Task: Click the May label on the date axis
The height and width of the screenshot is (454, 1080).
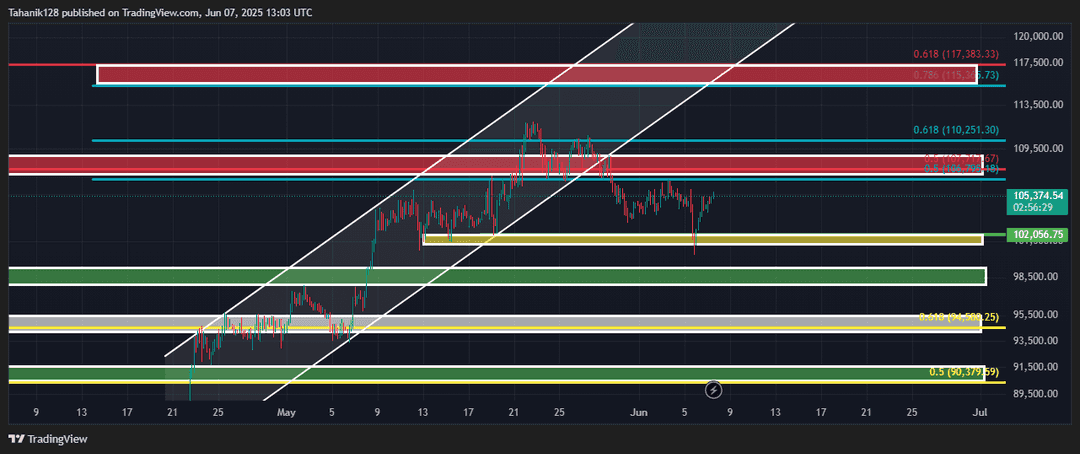Action: 286,413
